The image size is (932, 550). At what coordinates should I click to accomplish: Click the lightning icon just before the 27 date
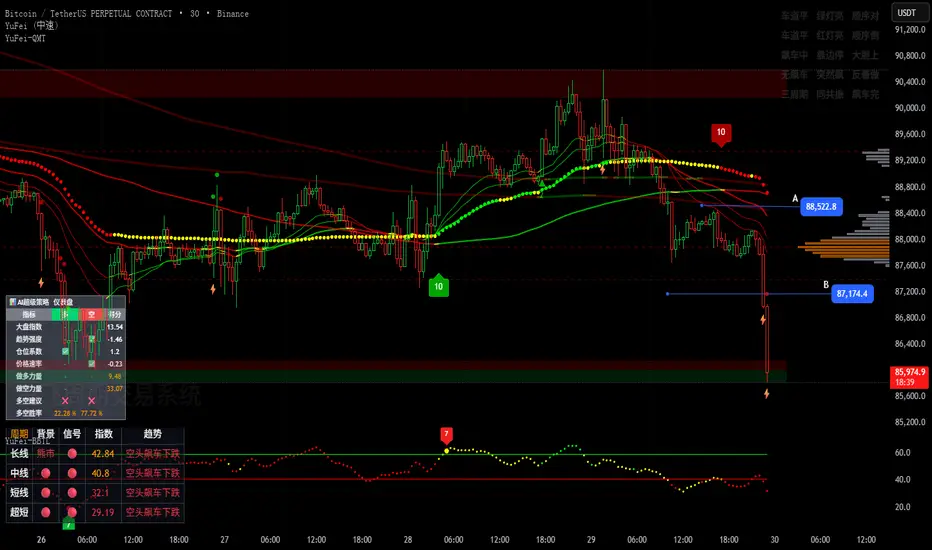(213, 289)
